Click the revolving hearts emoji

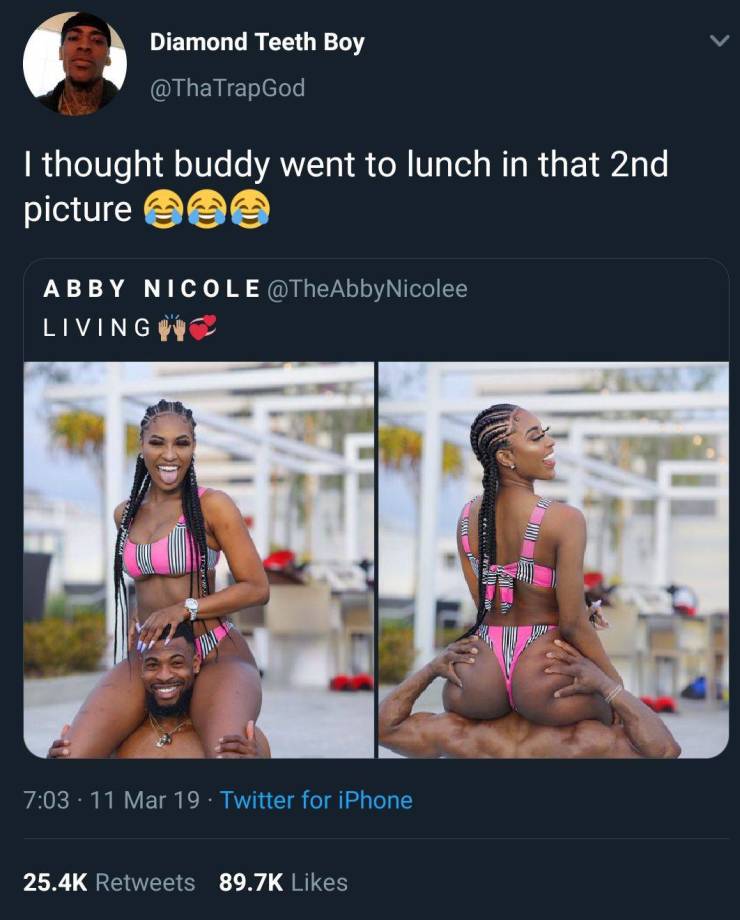pos(203,327)
